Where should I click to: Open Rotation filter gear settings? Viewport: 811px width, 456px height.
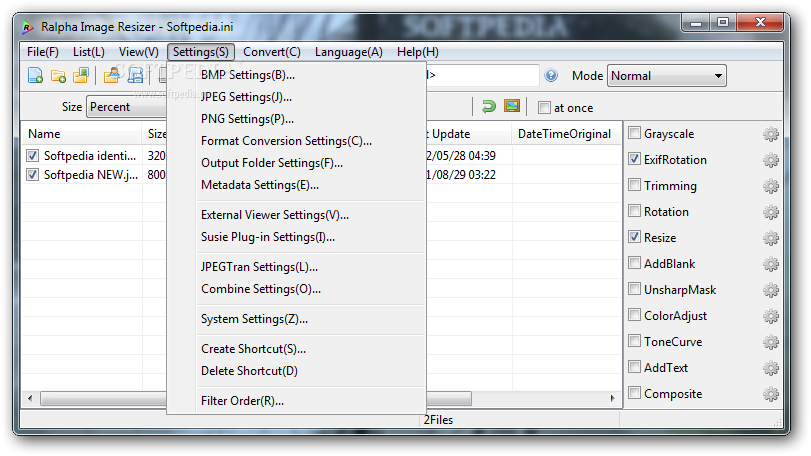771,212
